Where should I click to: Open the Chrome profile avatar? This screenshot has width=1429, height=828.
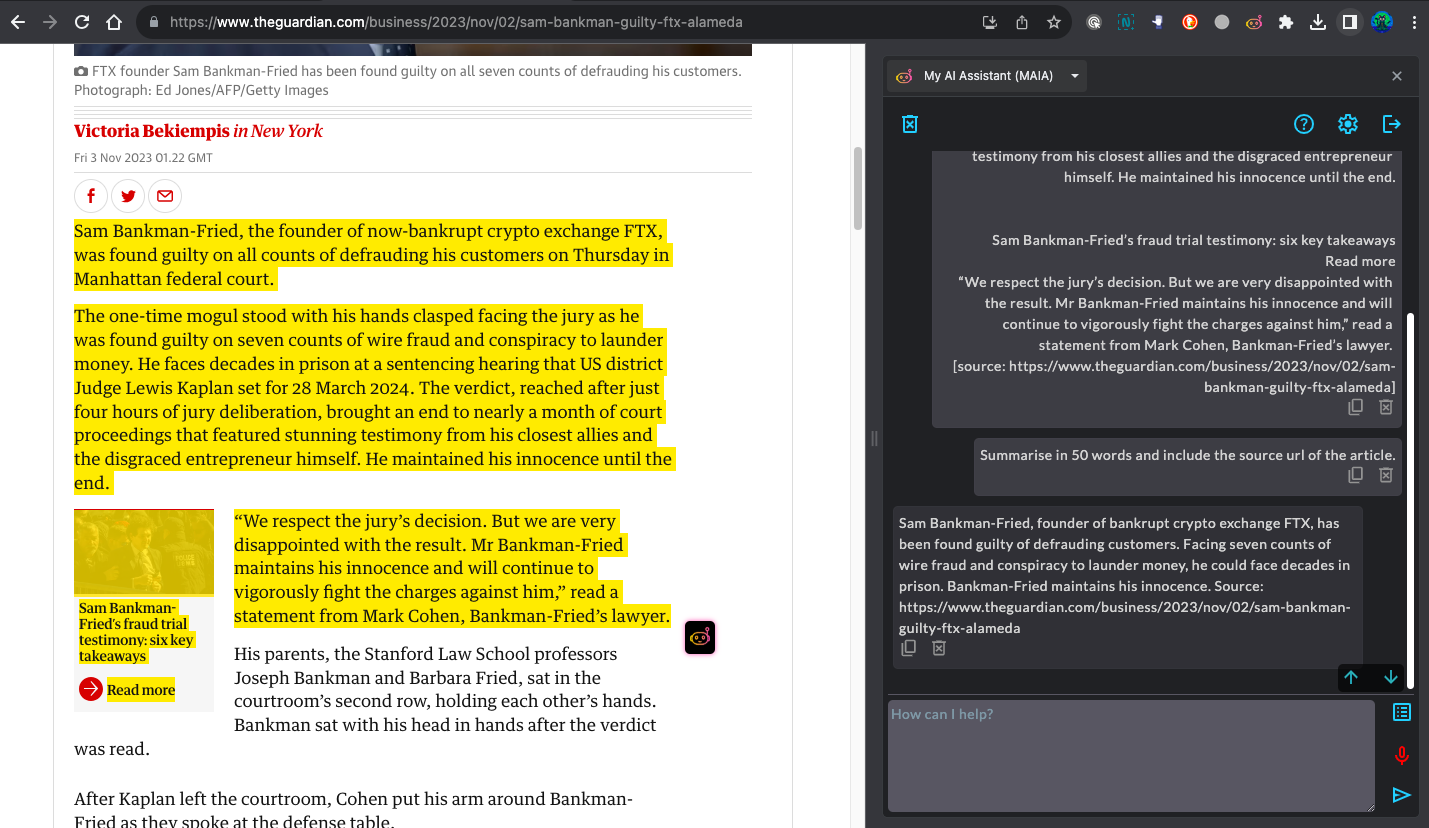1382,22
